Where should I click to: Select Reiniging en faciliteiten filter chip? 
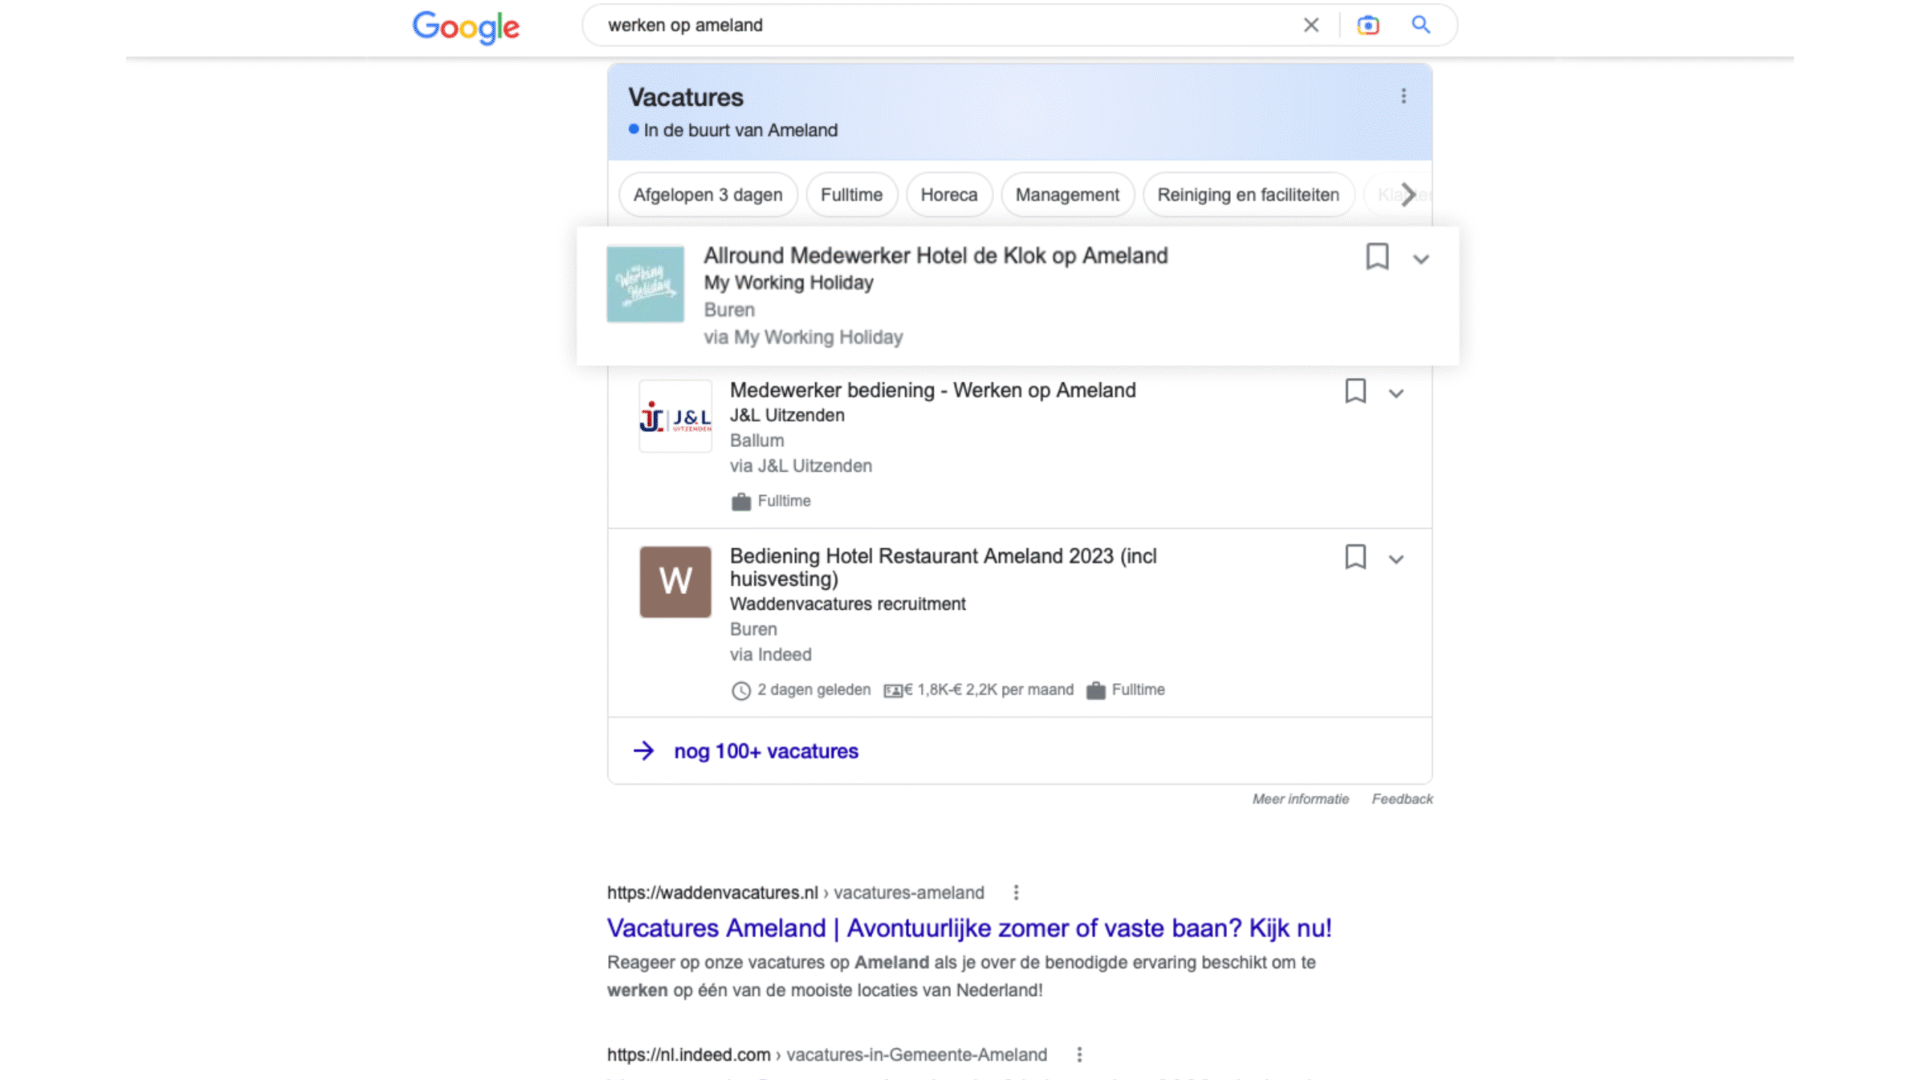(x=1248, y=195)
